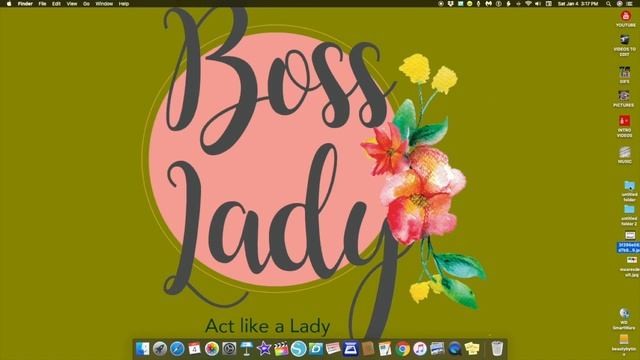The width and height of the screenshot is (640, 360).
Task: Open the View menu
Action: pyautogui.click(x=72, y=4)
